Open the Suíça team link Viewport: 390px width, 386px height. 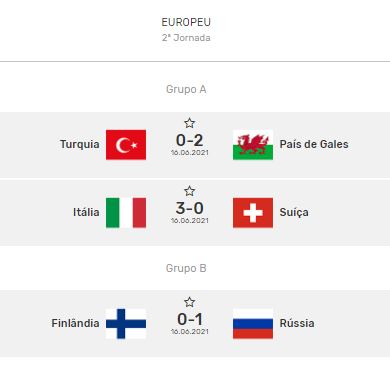294,213
